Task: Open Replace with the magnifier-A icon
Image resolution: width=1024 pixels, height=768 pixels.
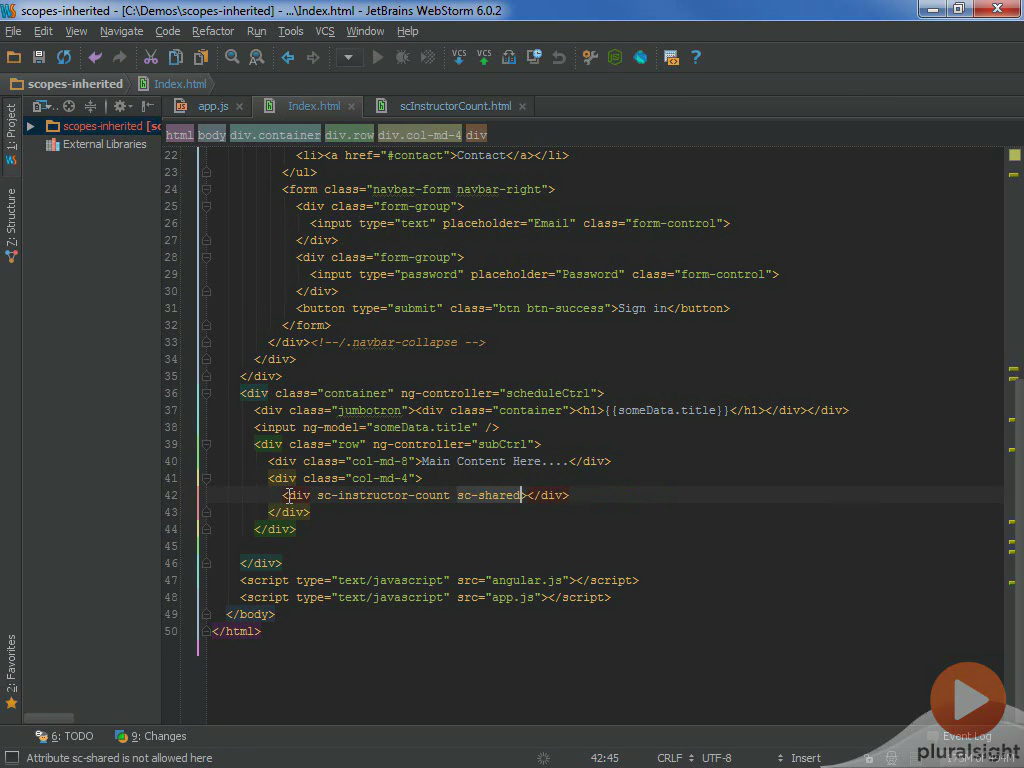Action: [x=257, y=57]
